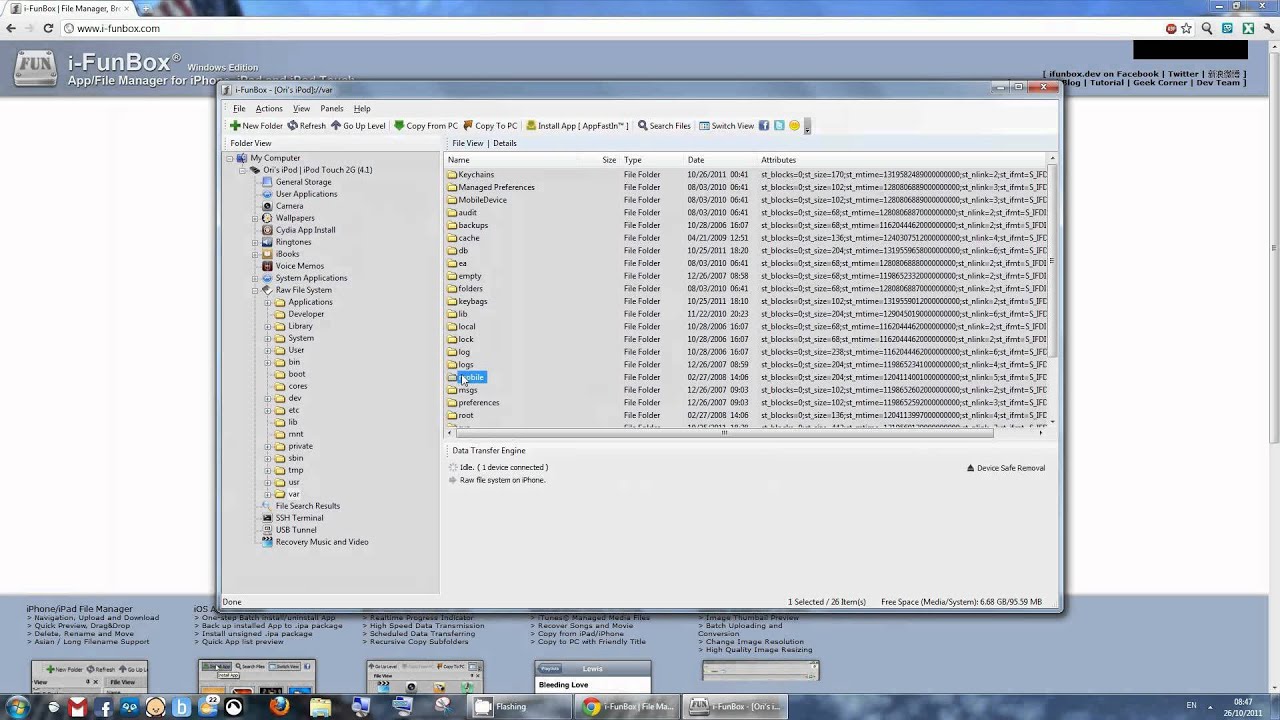Open the File menu
The image size is (1280, 720).
click(239, 108)
